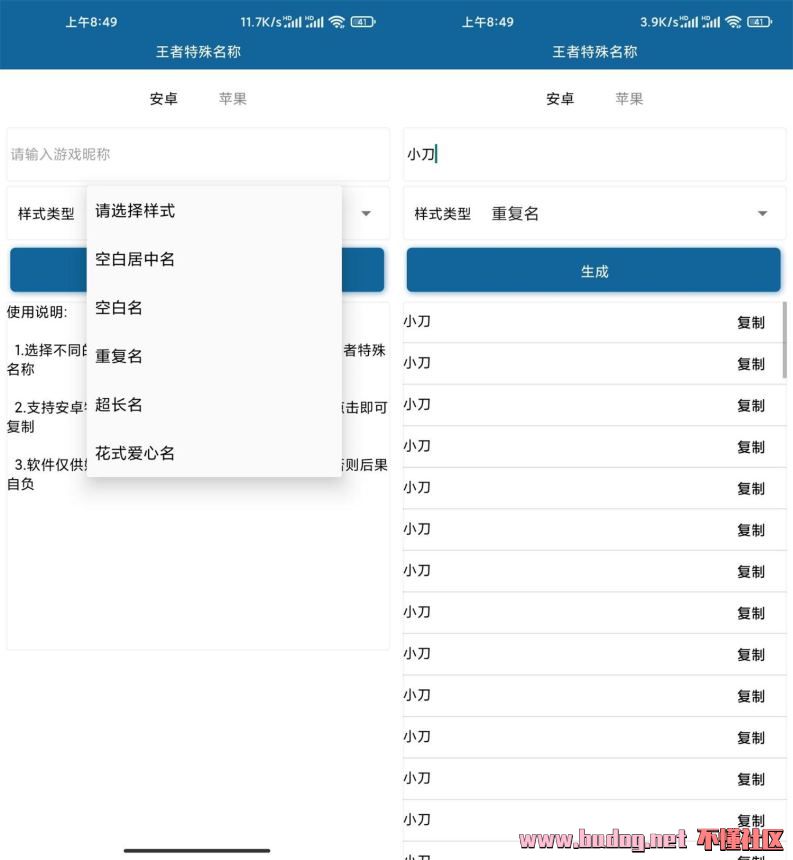793x860 pixels.
Task: Choose 空白名 style option
Action: tap(119, 308)
